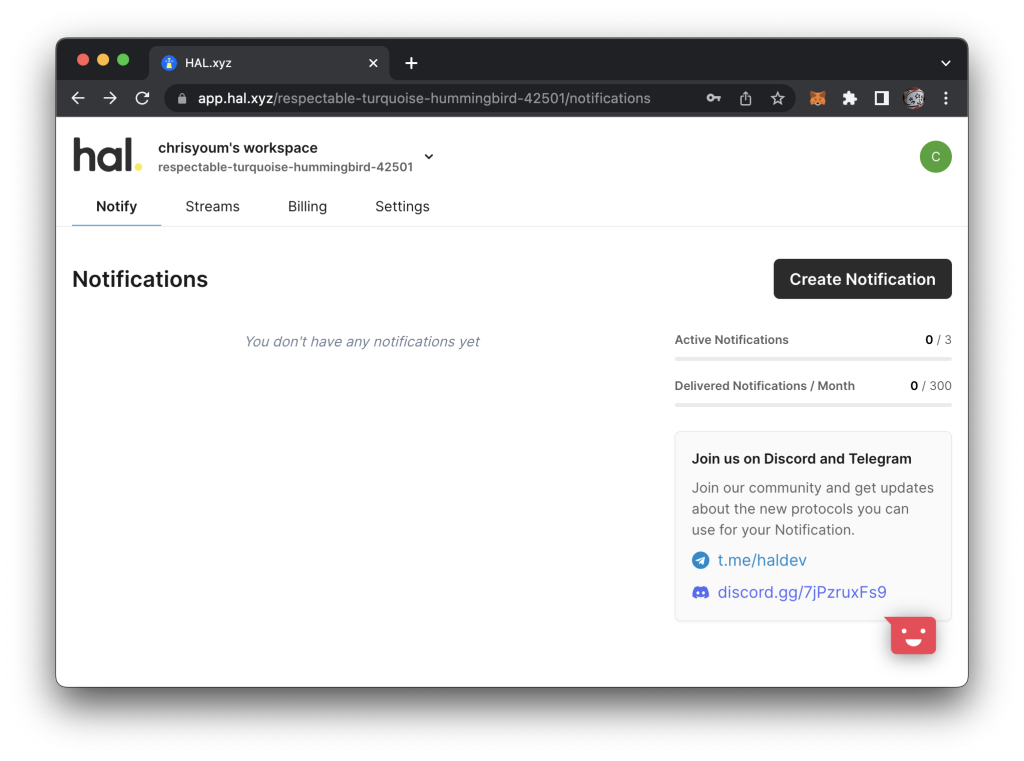Viewport: 1024px width, 761px height.
Task: Click the Create Notification button
Action: pyautogui.click(x=862, y=279)
